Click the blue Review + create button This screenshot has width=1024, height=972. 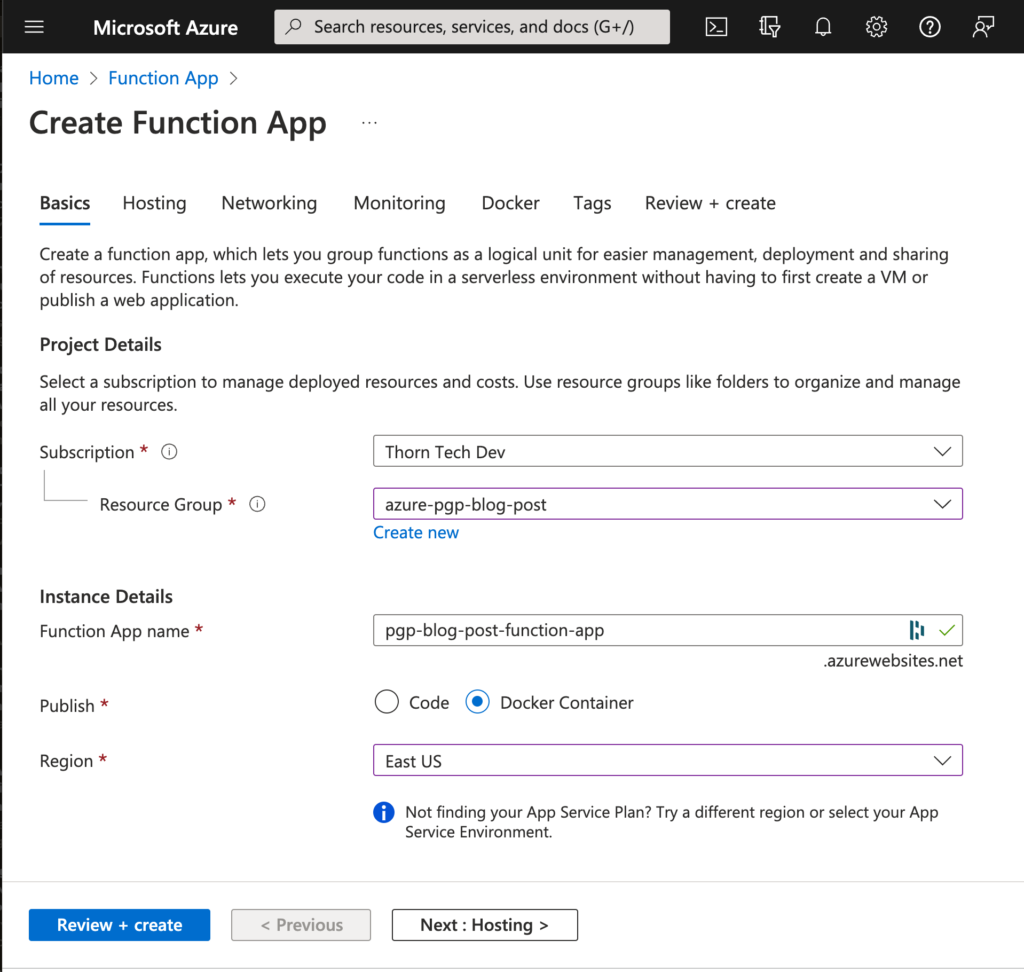point(120,925)
